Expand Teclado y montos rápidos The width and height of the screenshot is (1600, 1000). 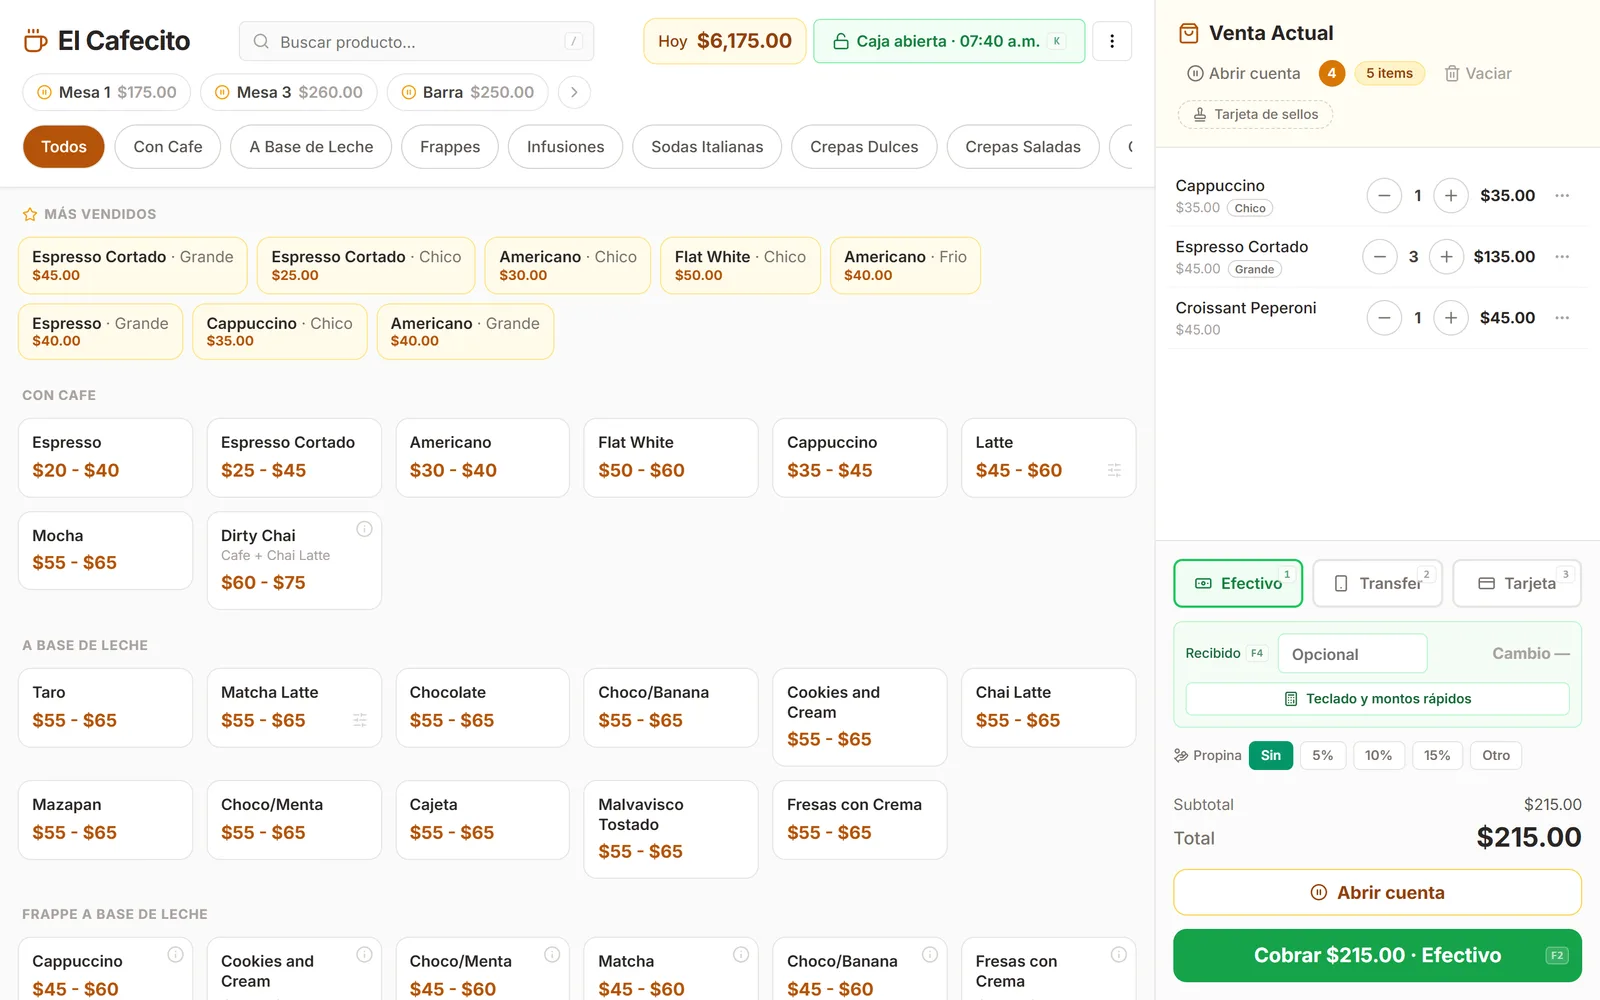pos(1377,699)
